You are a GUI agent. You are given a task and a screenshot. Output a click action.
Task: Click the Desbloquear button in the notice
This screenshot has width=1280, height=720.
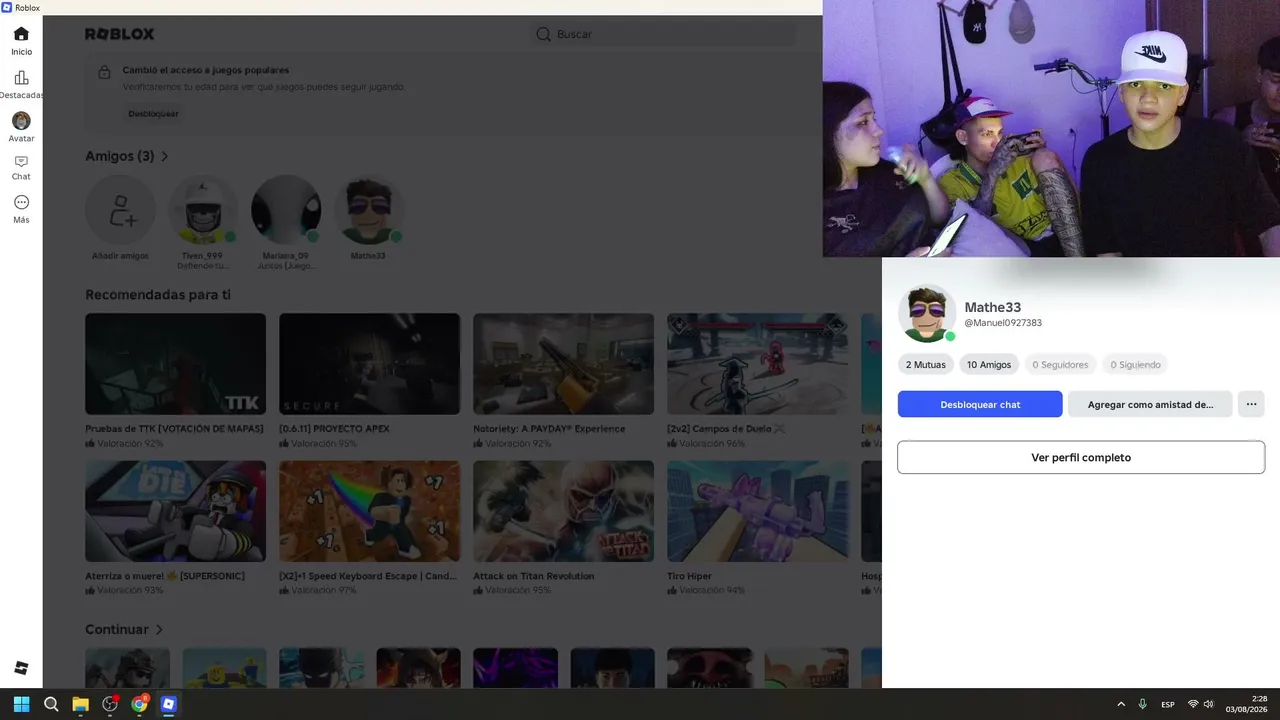153,114
